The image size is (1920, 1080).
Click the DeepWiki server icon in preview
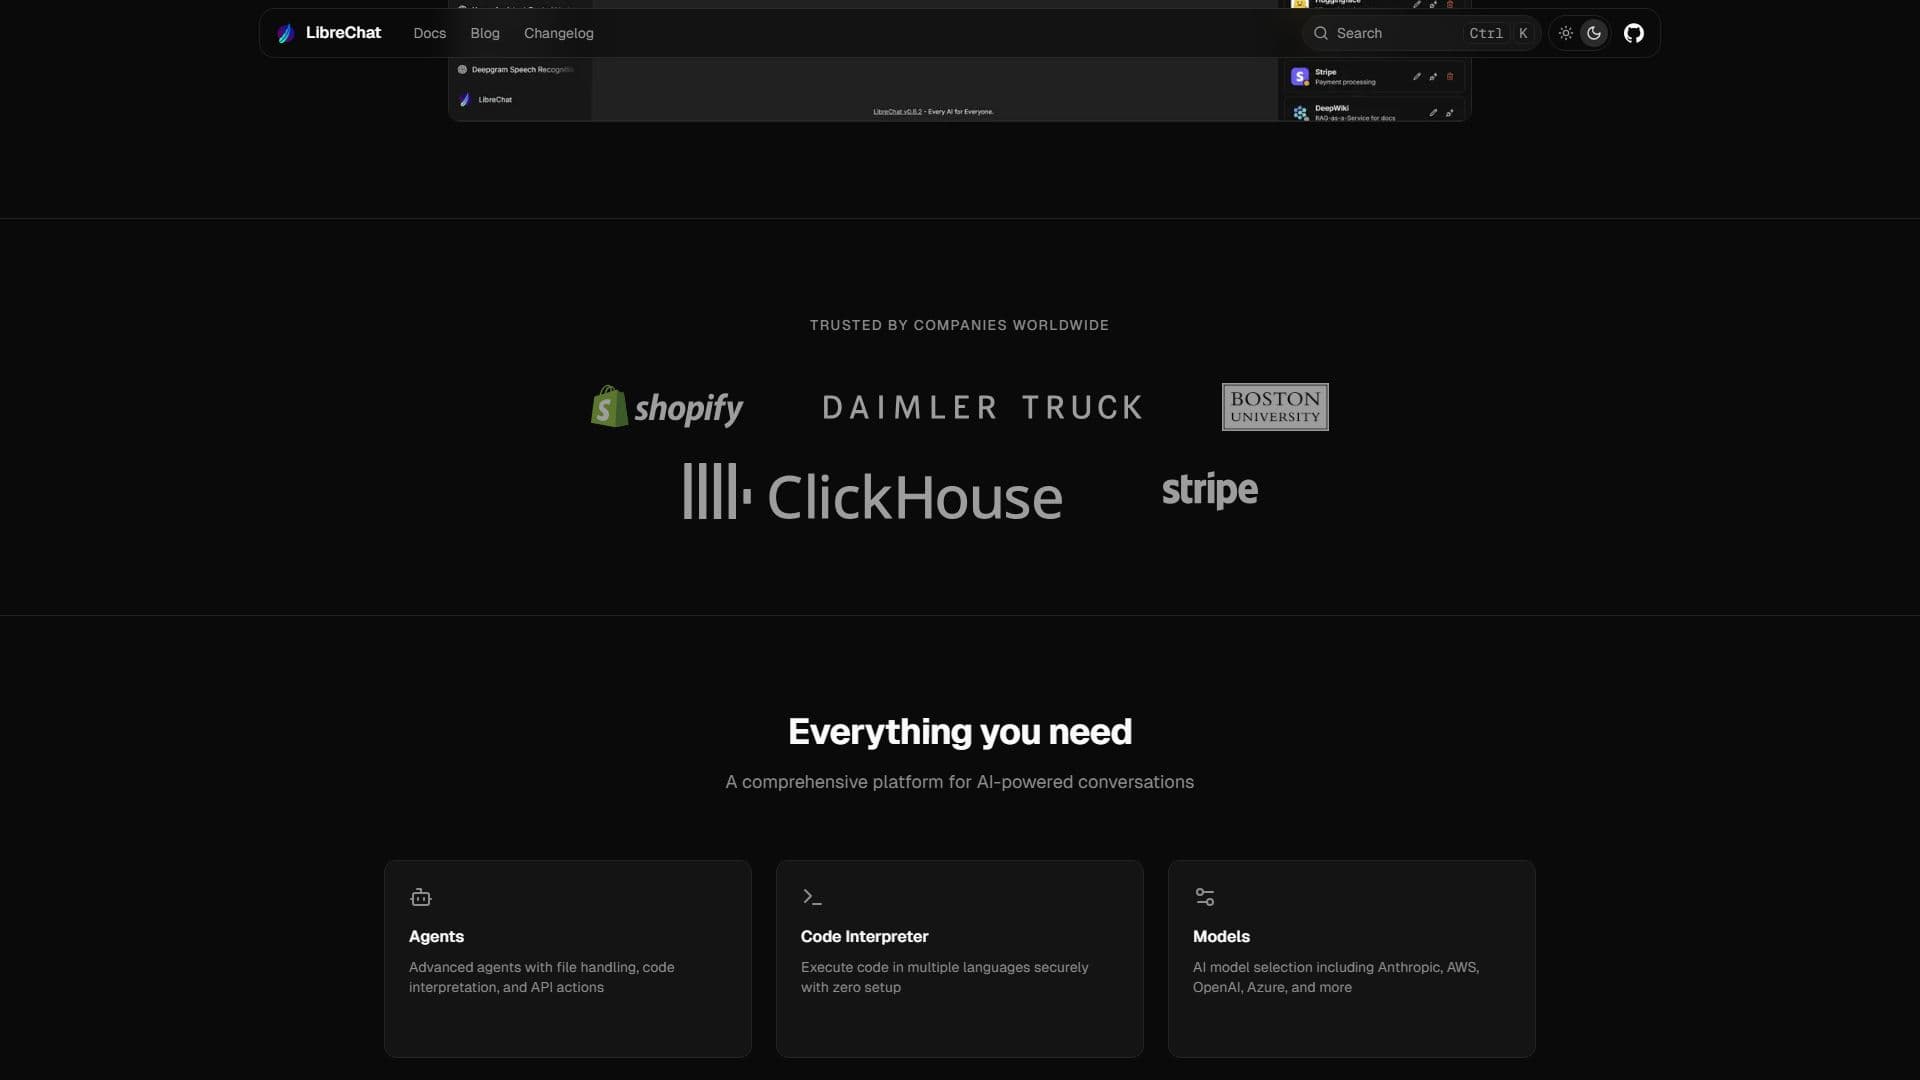(x=1300, y=113)
